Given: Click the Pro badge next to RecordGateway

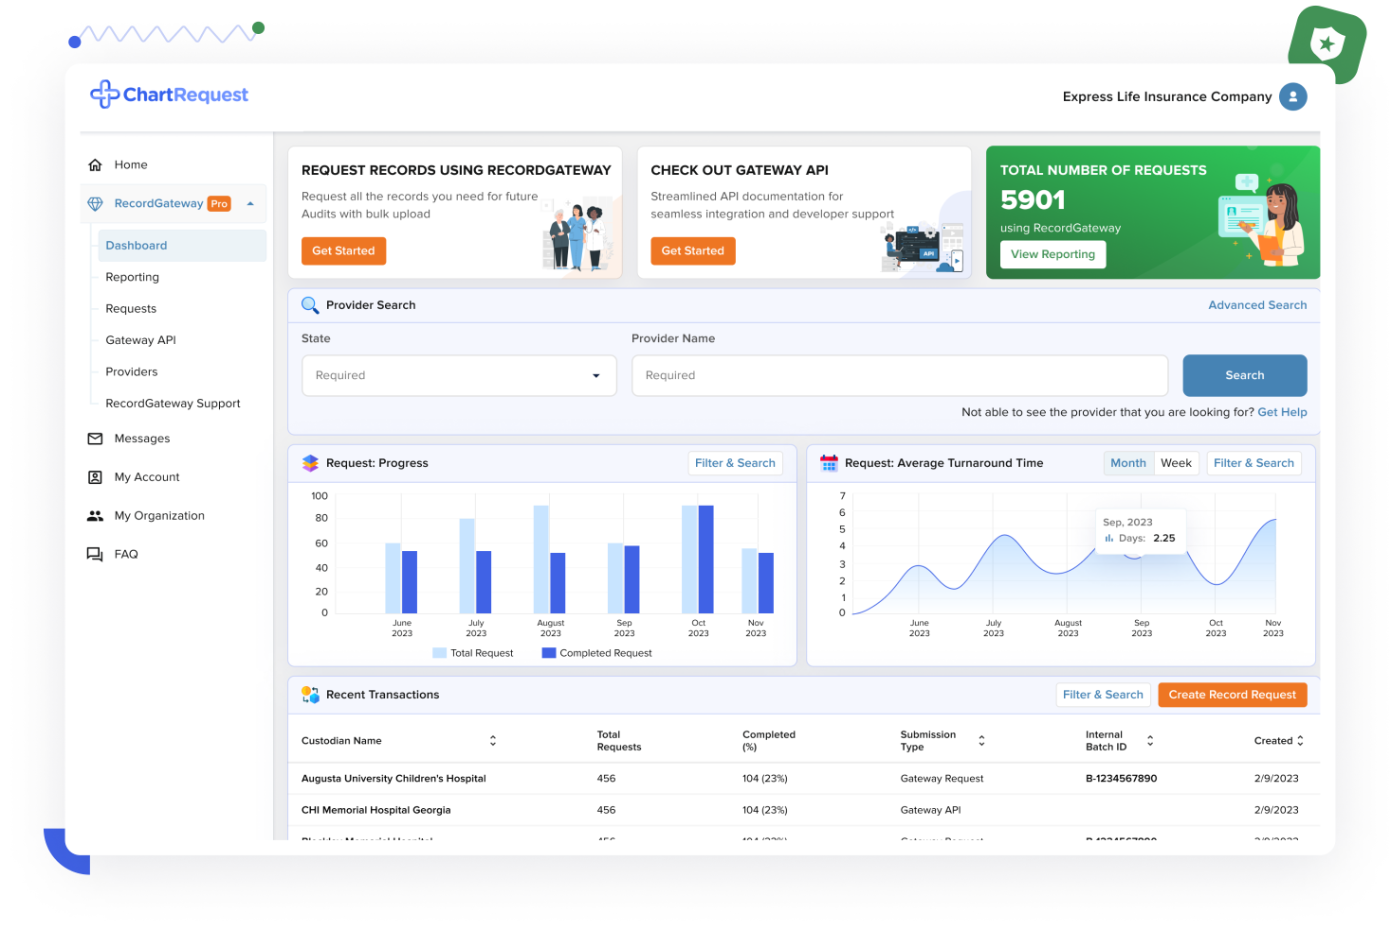Looking at the screenshot, I should [219, 203].
